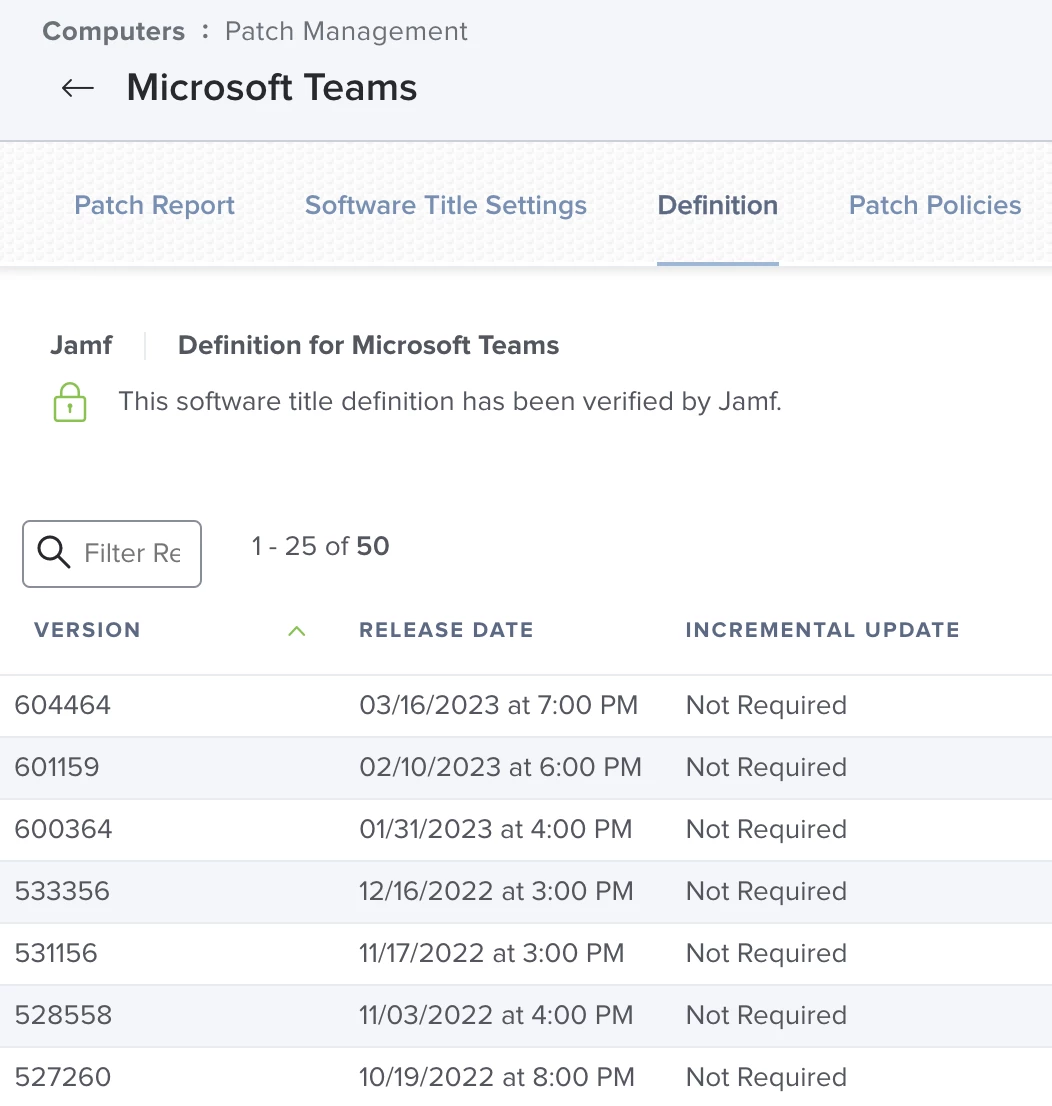Select version 527260 row
1052x1106 pixels.
click(x=526, y=1077)
